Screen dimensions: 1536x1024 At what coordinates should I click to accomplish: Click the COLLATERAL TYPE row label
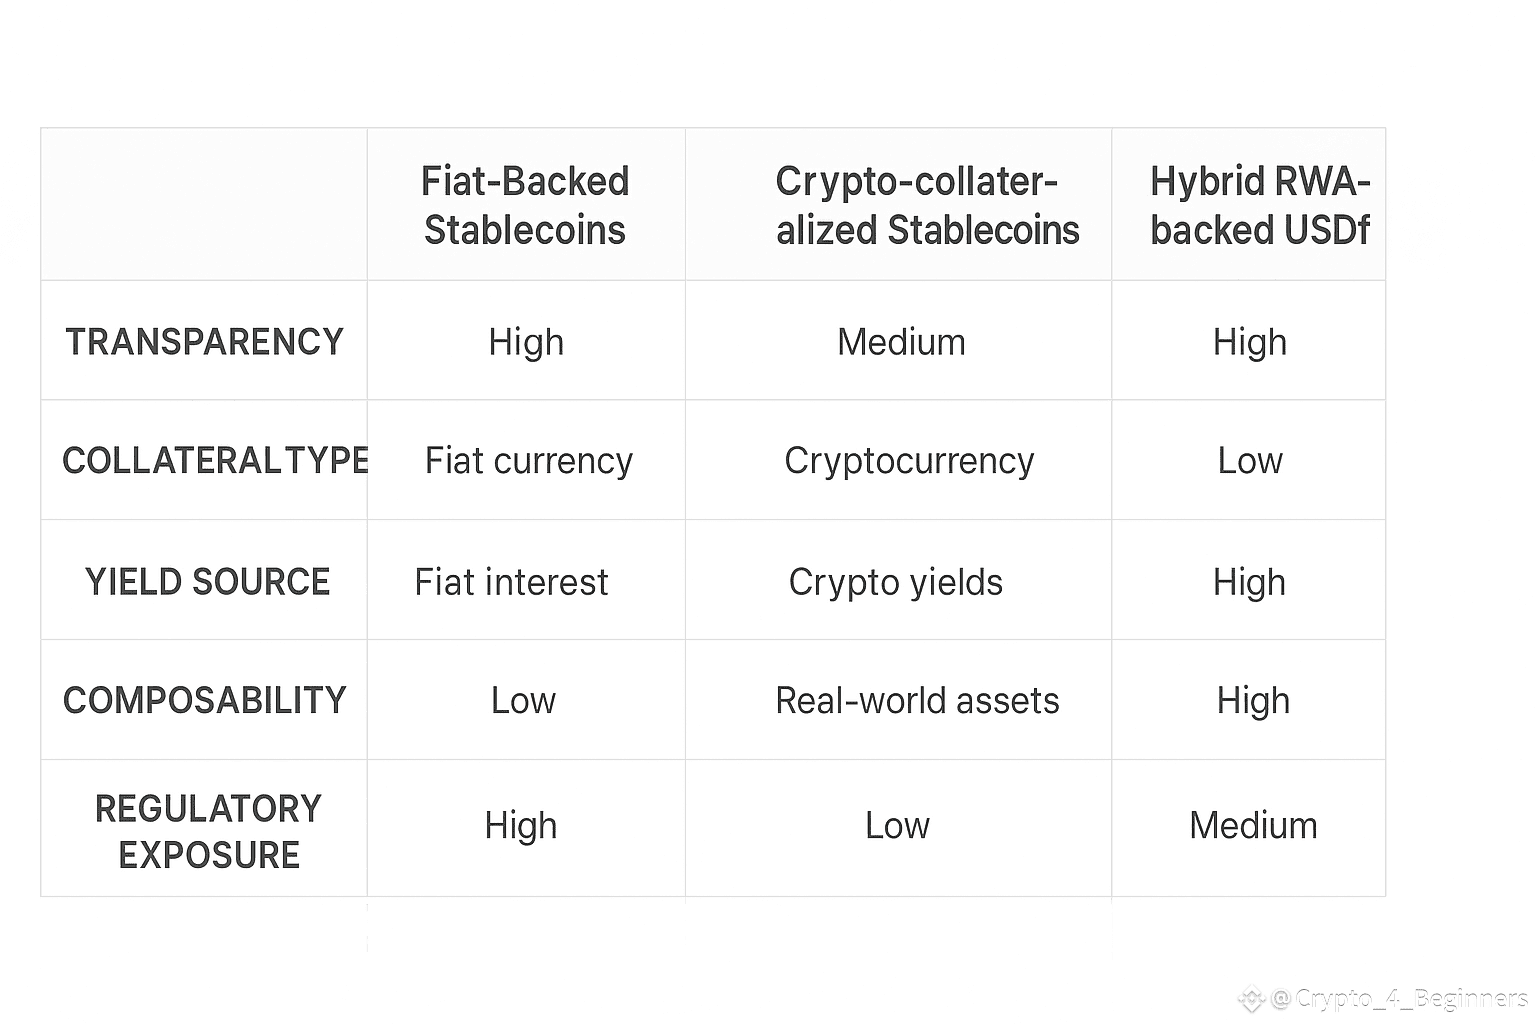pyautogui.click(x=215, y=460)
